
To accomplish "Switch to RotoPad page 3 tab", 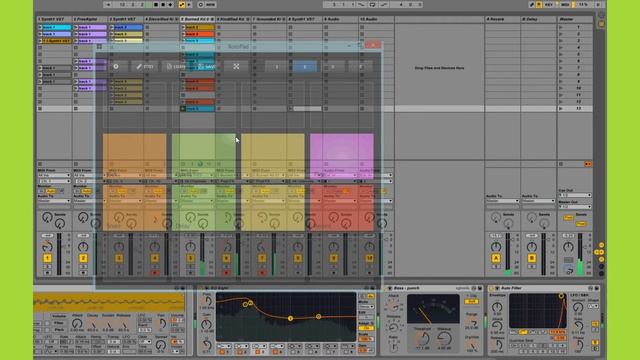I will point(333,67).
